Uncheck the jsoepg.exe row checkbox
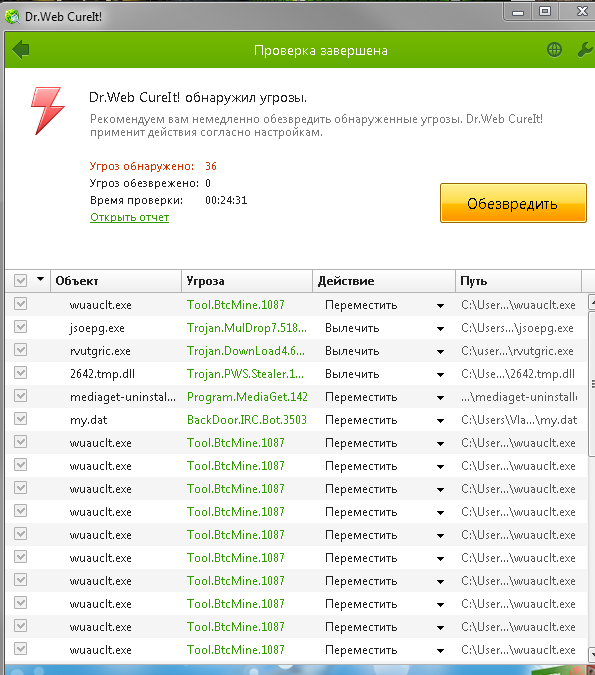 [20, 327]
